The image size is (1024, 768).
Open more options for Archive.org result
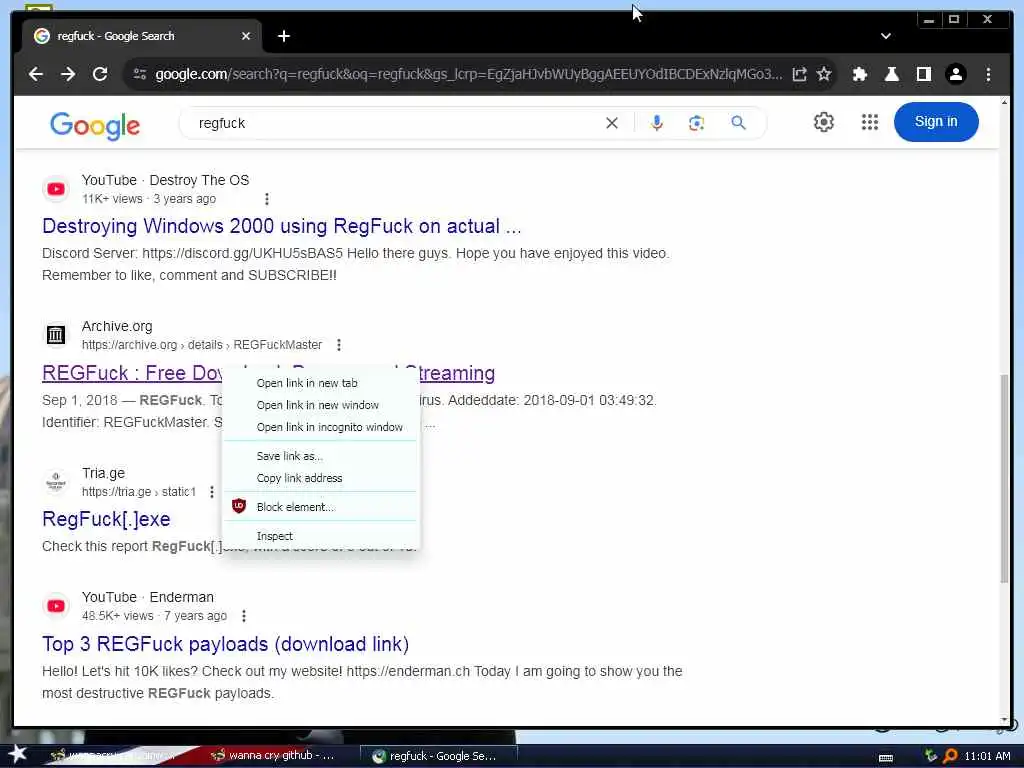[x=338, y=345]
